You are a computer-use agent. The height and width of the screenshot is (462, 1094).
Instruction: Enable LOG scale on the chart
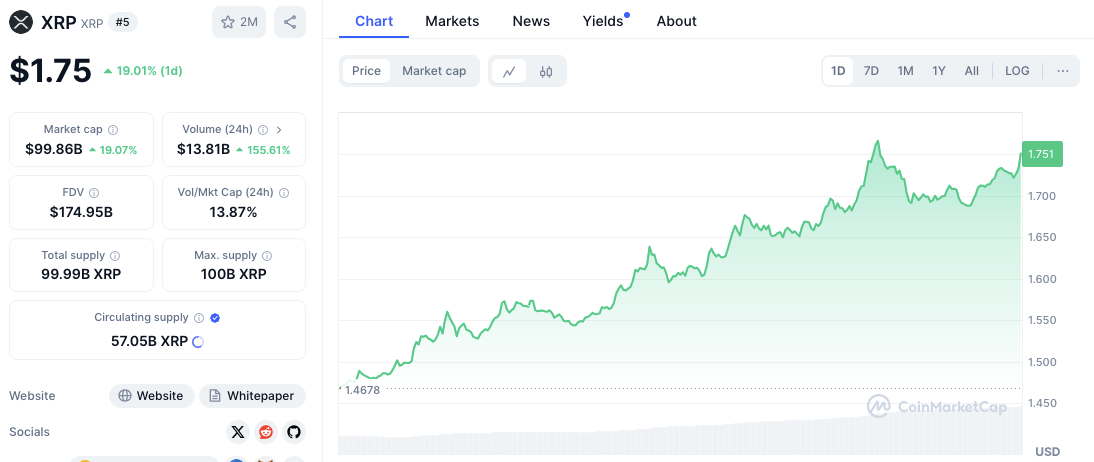1017,71
